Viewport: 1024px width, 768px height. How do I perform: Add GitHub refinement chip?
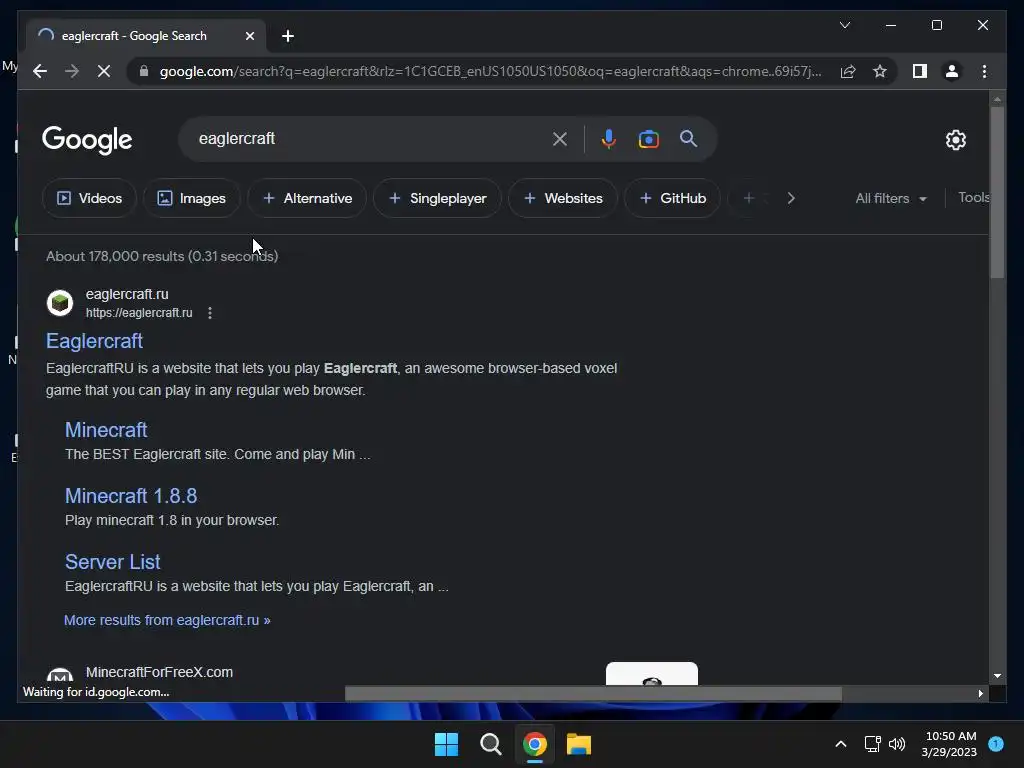pos(672,198)
